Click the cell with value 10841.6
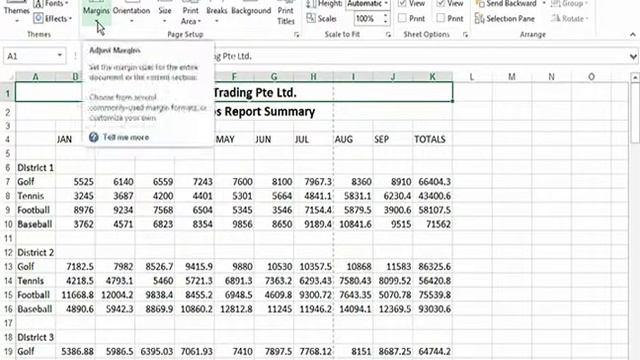The height and width of the screenshot is (360, 640). click(x=353, y=224)
